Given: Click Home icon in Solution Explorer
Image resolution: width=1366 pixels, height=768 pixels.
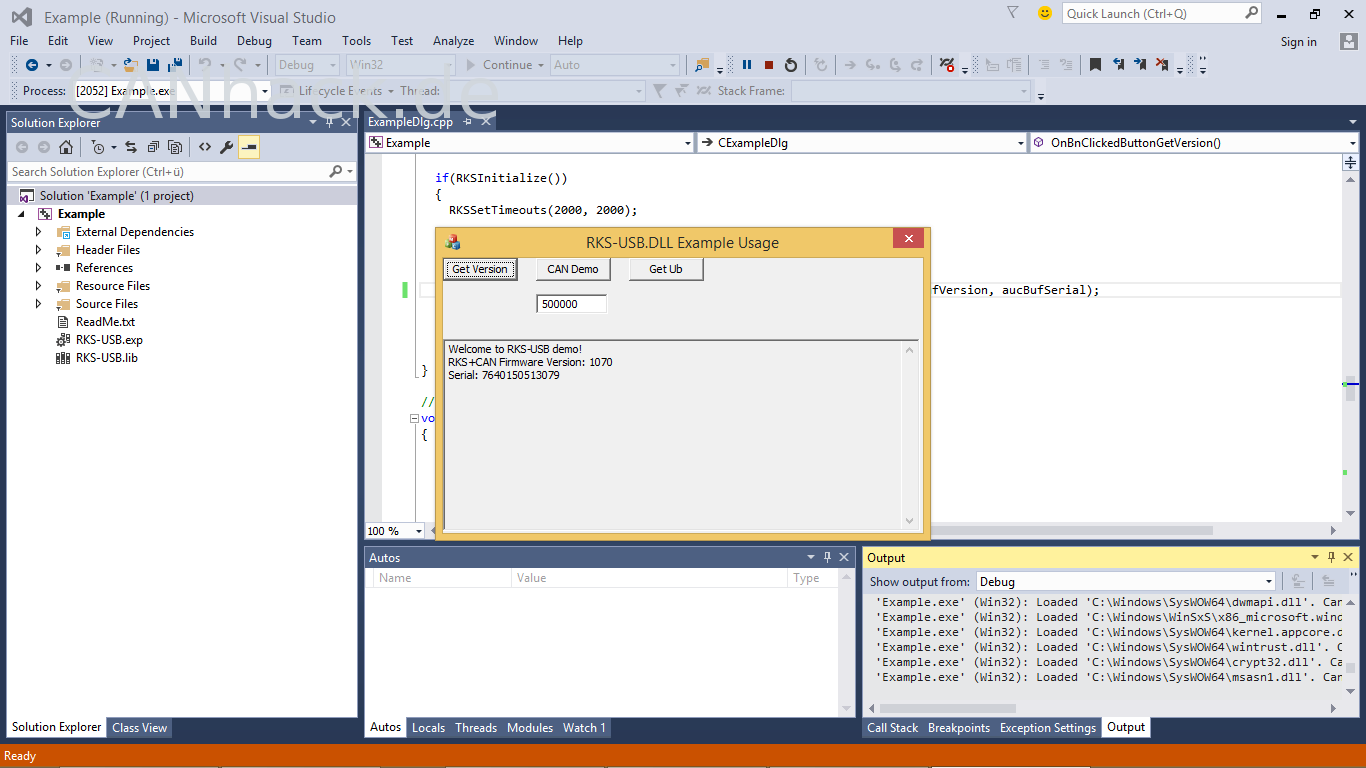Looking at the screenshot, I should click(x=66, y=147).
